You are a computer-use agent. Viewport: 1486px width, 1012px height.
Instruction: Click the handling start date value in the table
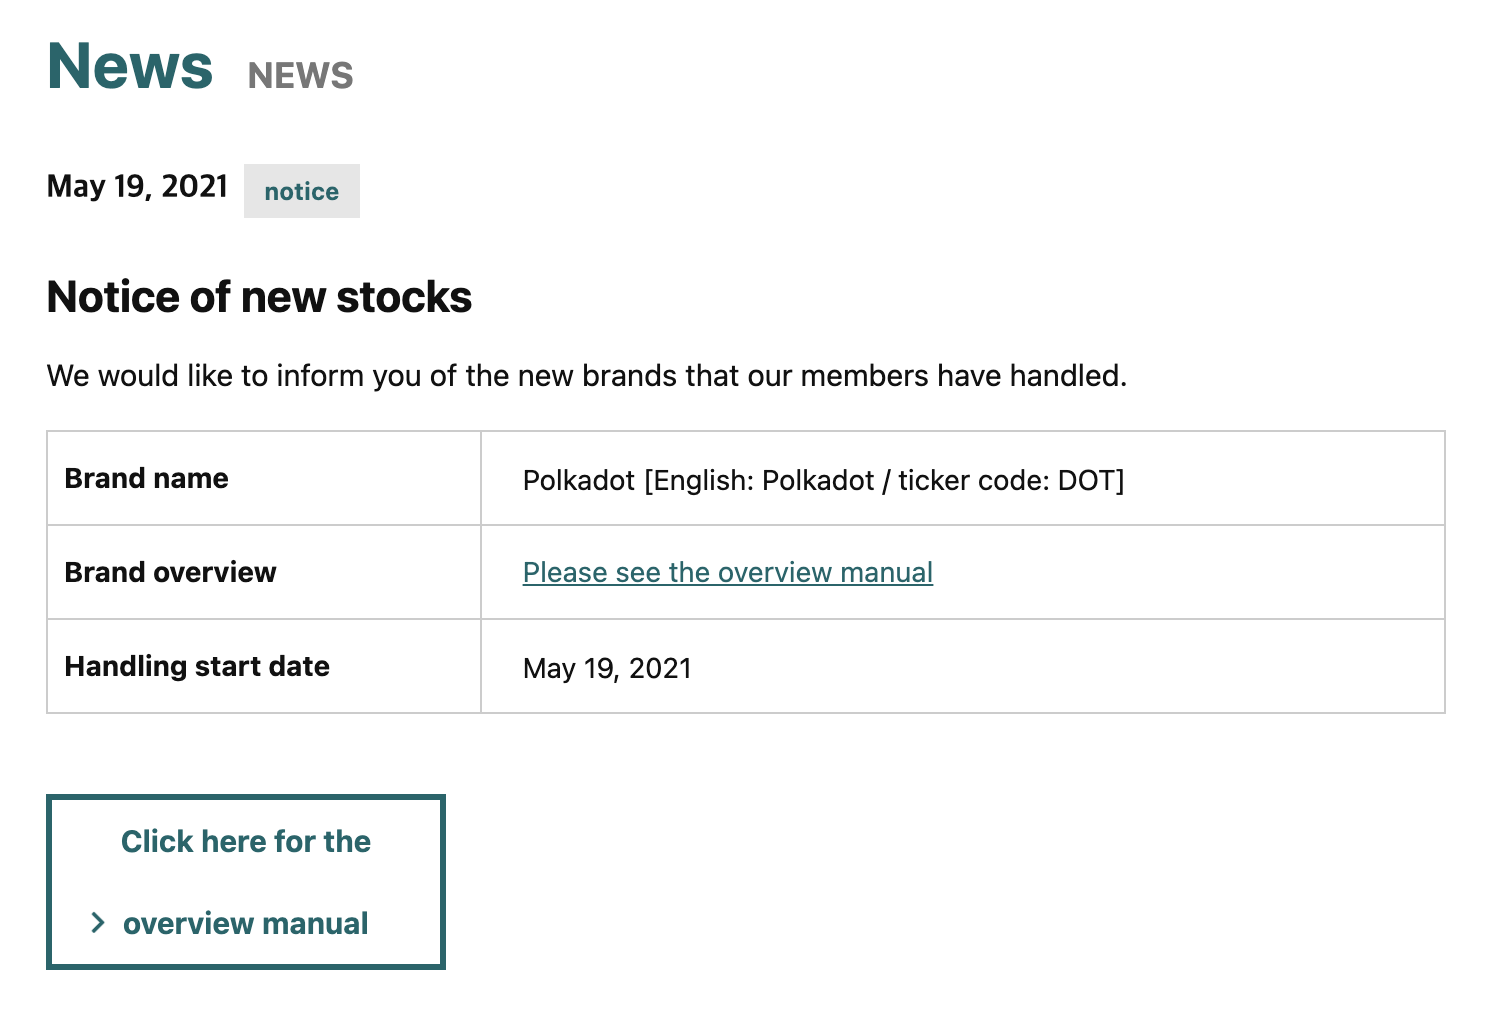coord(607,668)
